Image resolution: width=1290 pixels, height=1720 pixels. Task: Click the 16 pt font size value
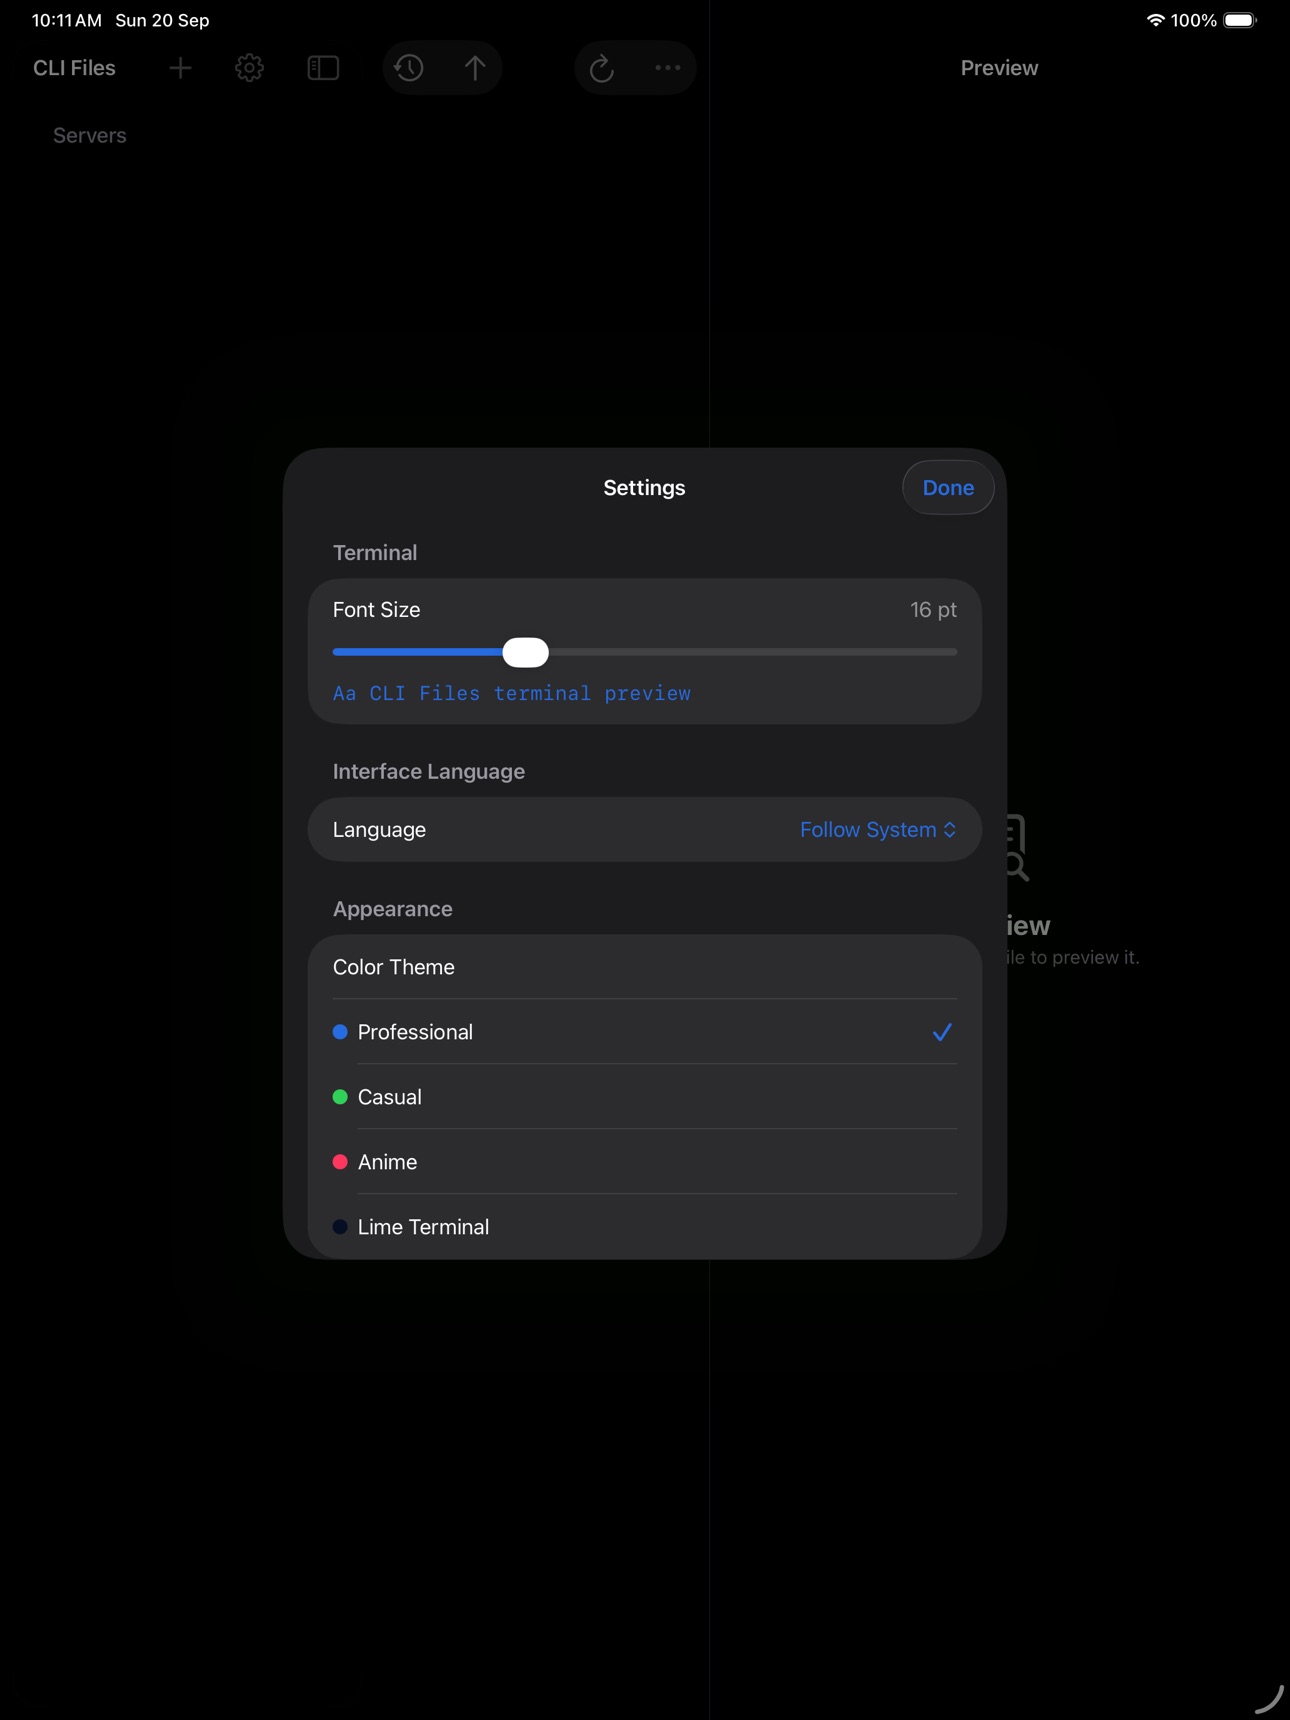point(933,610)
